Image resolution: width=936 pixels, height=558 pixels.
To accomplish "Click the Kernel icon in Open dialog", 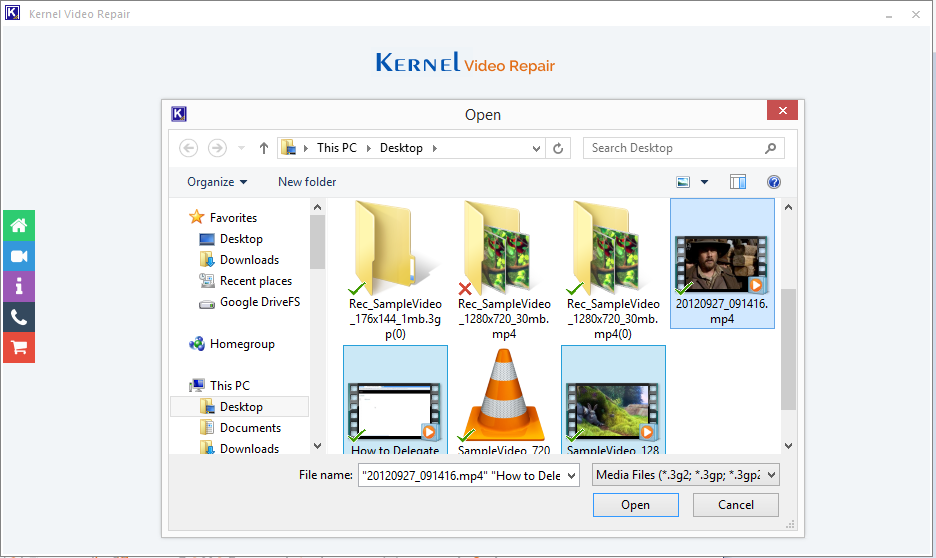I will [179, 114].
